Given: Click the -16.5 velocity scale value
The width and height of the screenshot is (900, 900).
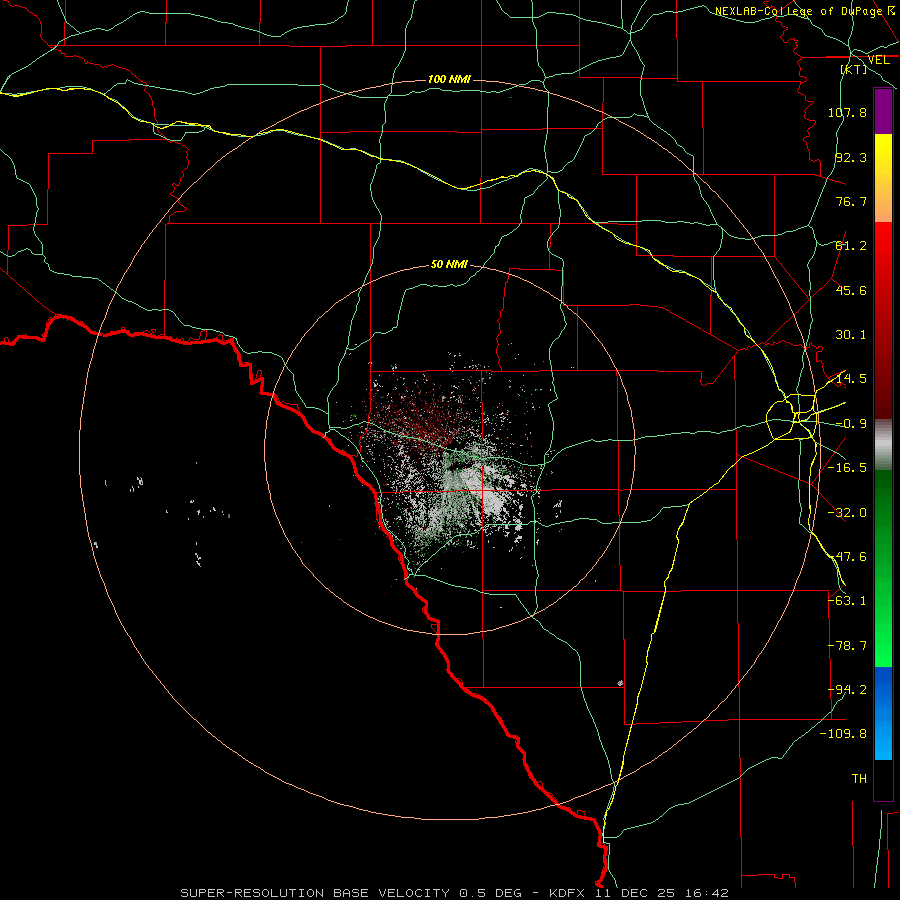Looking at the screenshot, I should (x=847, y=468).
